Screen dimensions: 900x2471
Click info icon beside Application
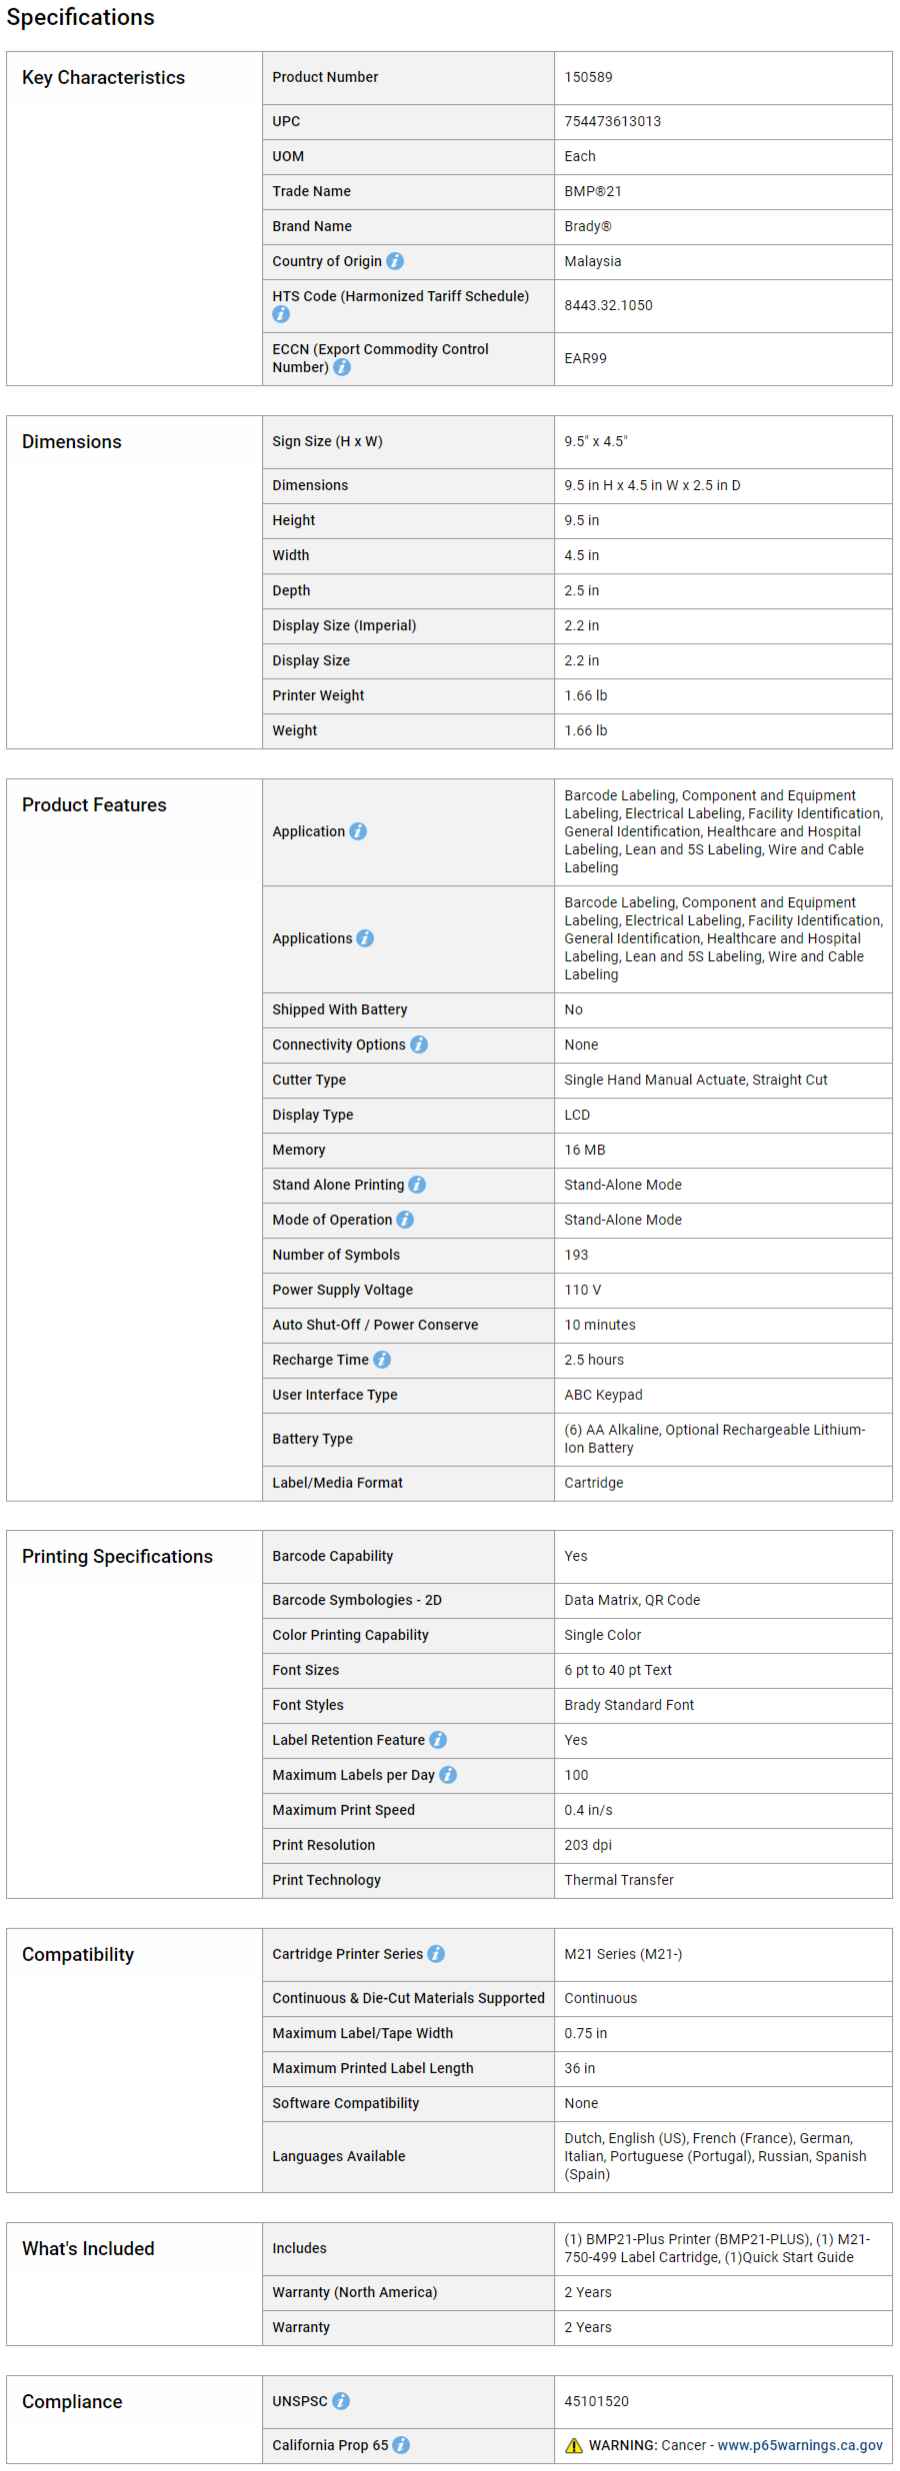pos(358,831)
